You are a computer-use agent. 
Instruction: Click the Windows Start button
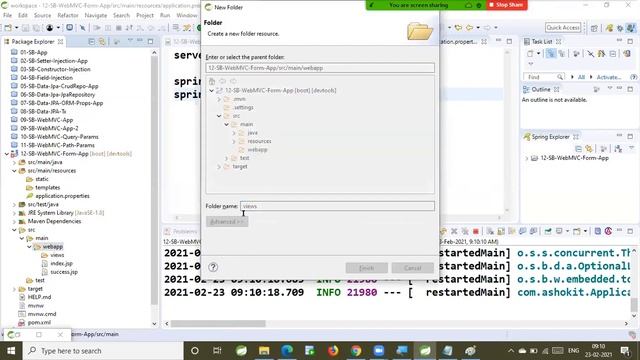(11, 351)
